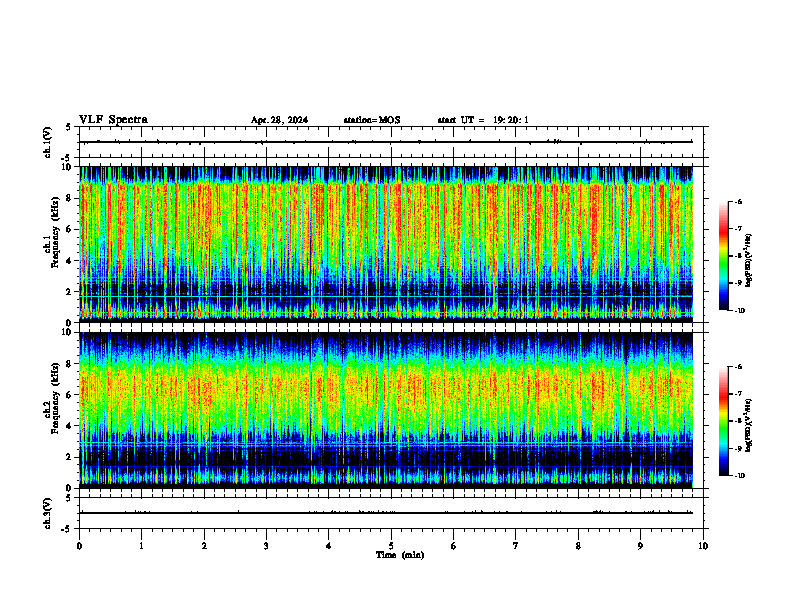Viewport: 792px width, 612px height.
Task: Click the ch.2 frequency axis "6" tick label
Action: [69, 395]
